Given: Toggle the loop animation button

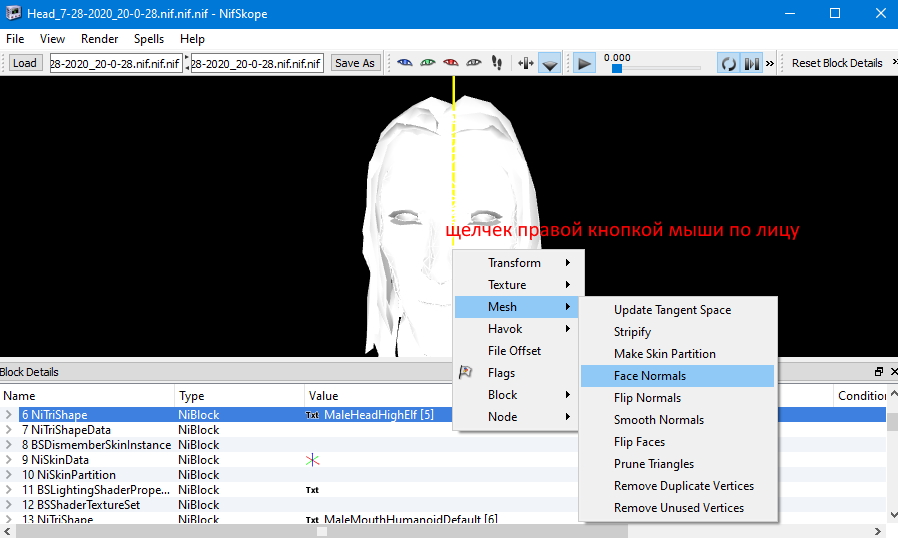Looking at the screenshot, I should tap(728, 63).
